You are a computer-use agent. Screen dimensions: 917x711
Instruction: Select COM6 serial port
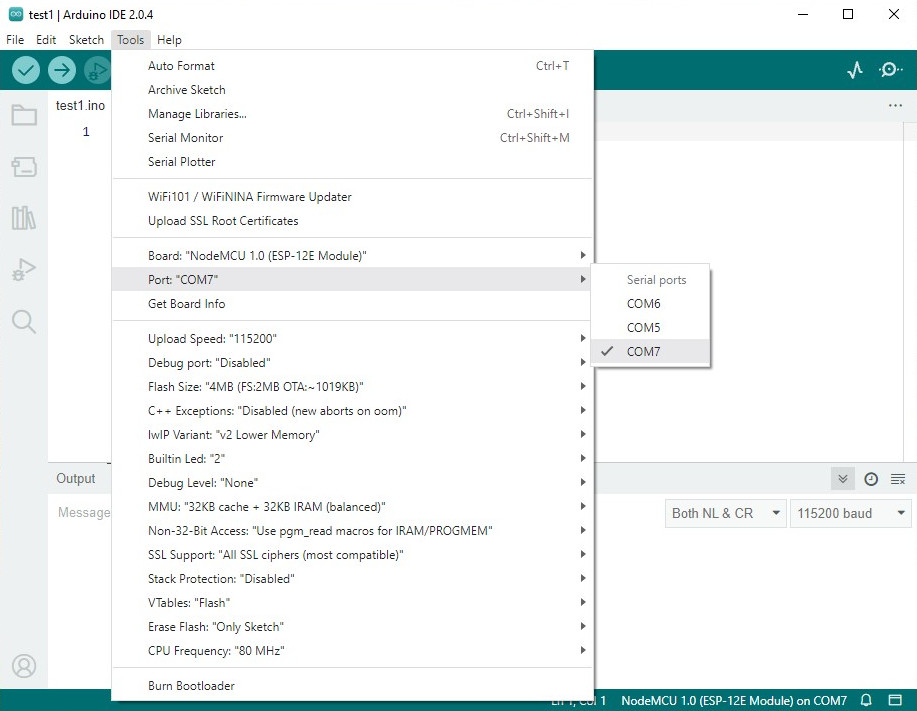[644, 304]
